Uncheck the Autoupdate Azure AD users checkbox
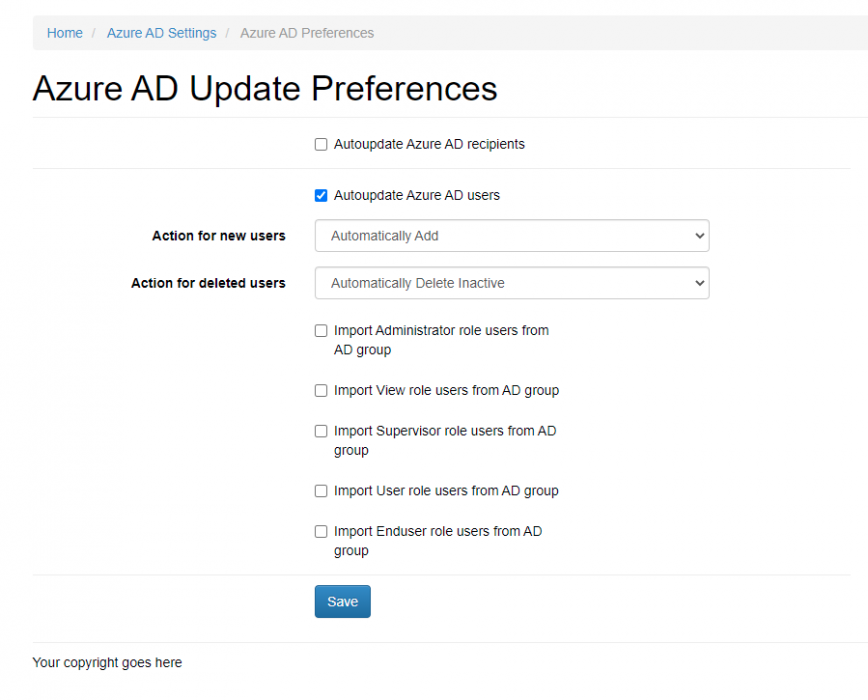 [321, 195]
